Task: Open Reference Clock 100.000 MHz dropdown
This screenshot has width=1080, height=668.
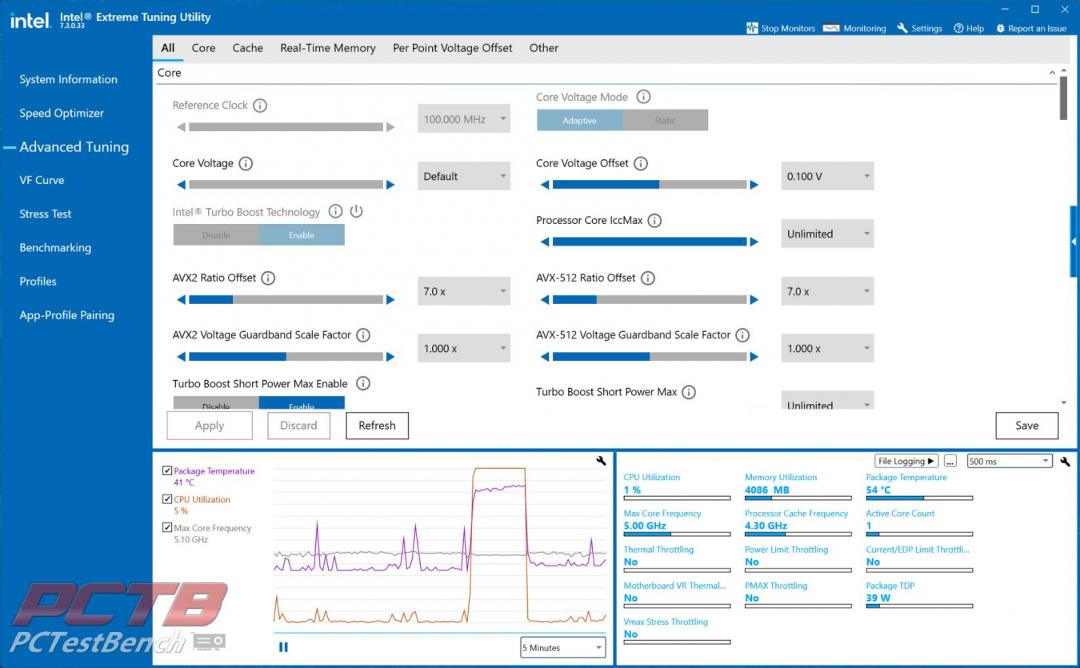Action: [464, 119]
